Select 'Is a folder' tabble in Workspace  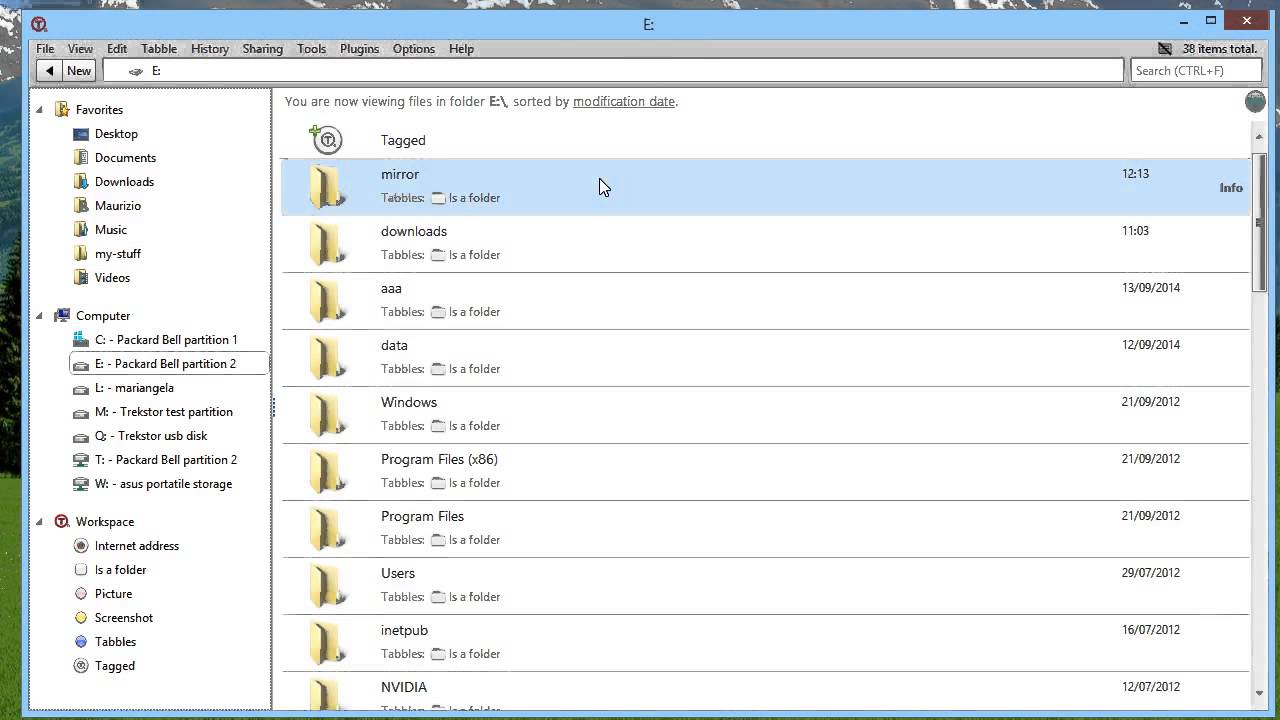(110, 569)
